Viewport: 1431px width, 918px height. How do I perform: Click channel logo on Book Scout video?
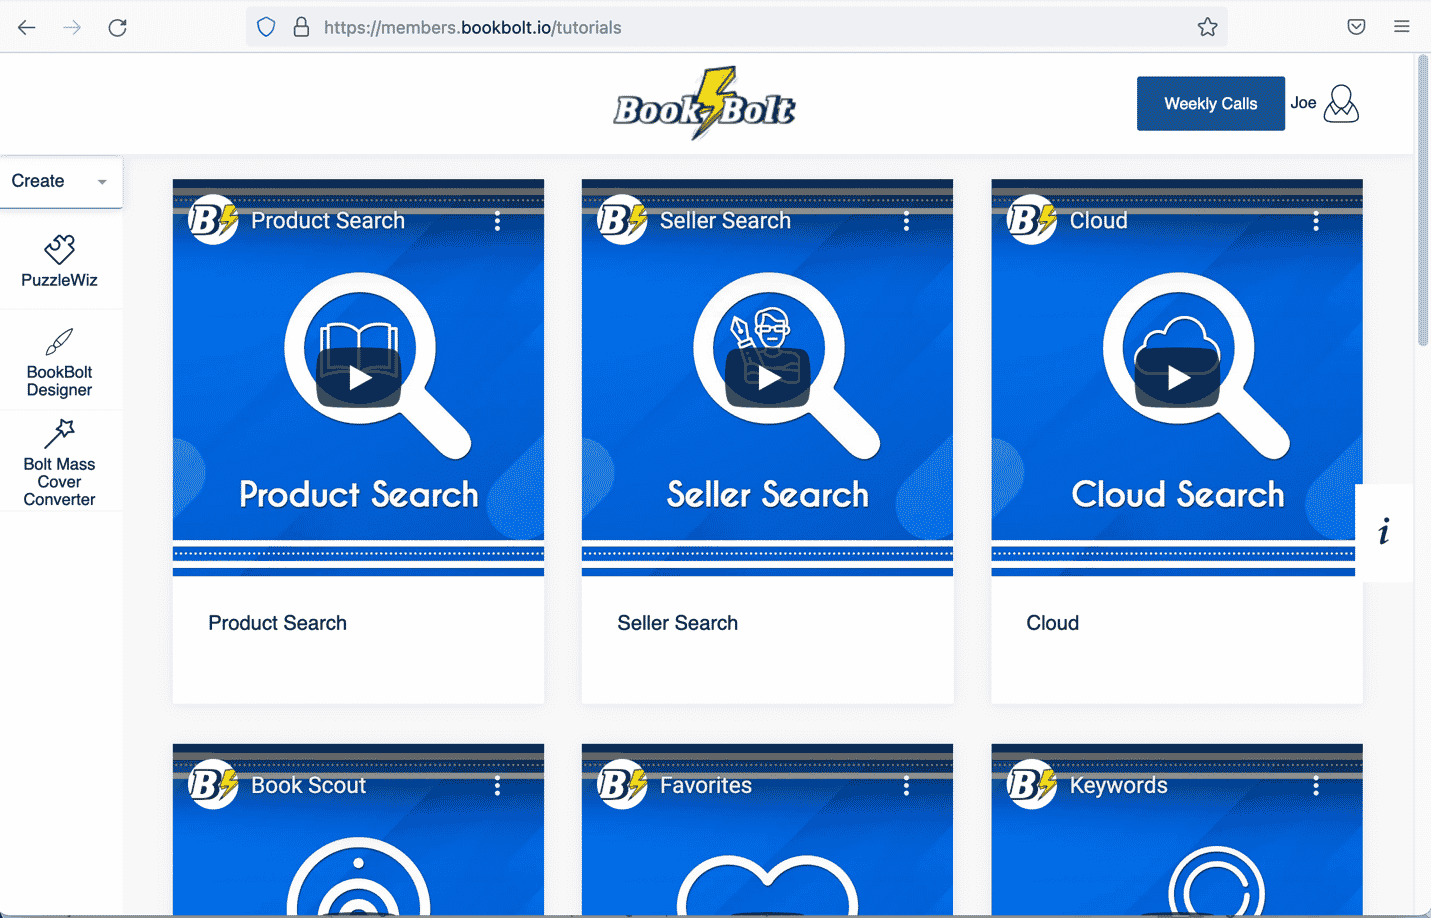pos(213,785)
